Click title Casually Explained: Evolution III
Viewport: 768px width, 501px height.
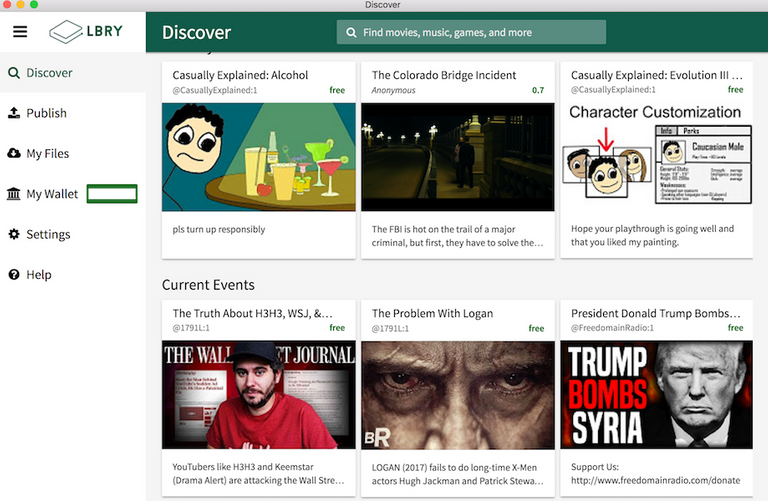click(656, 75)
